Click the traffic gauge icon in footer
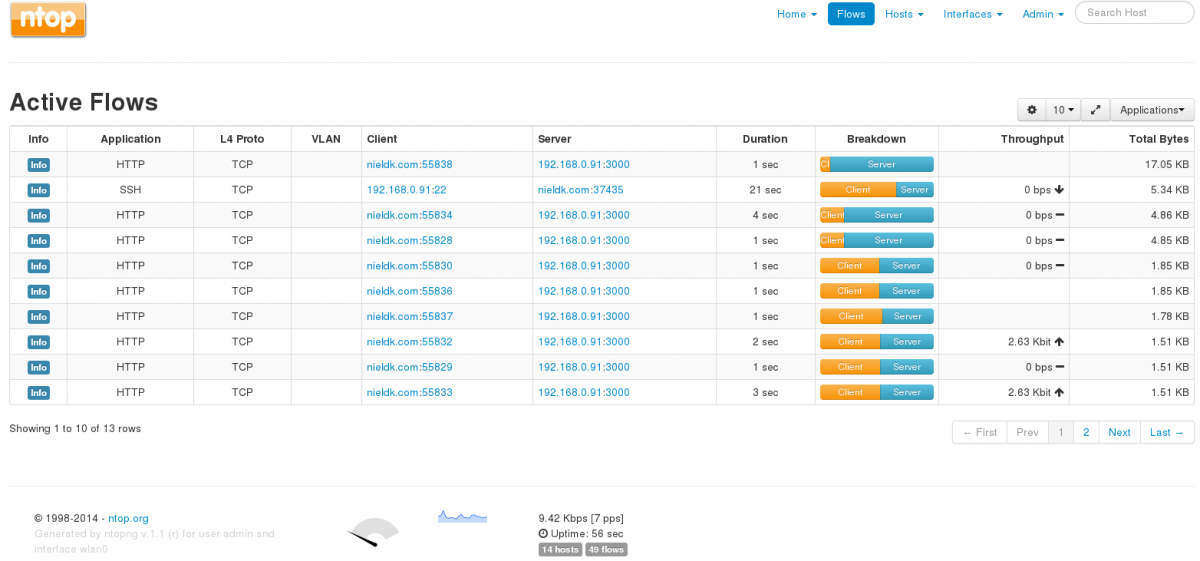This screenshot has height=561, width=1200. [373, 530]
